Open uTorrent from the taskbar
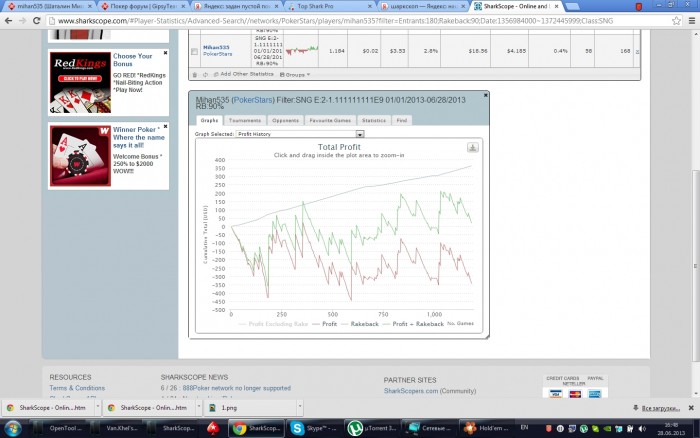700x438 pixels. (371, 428)
